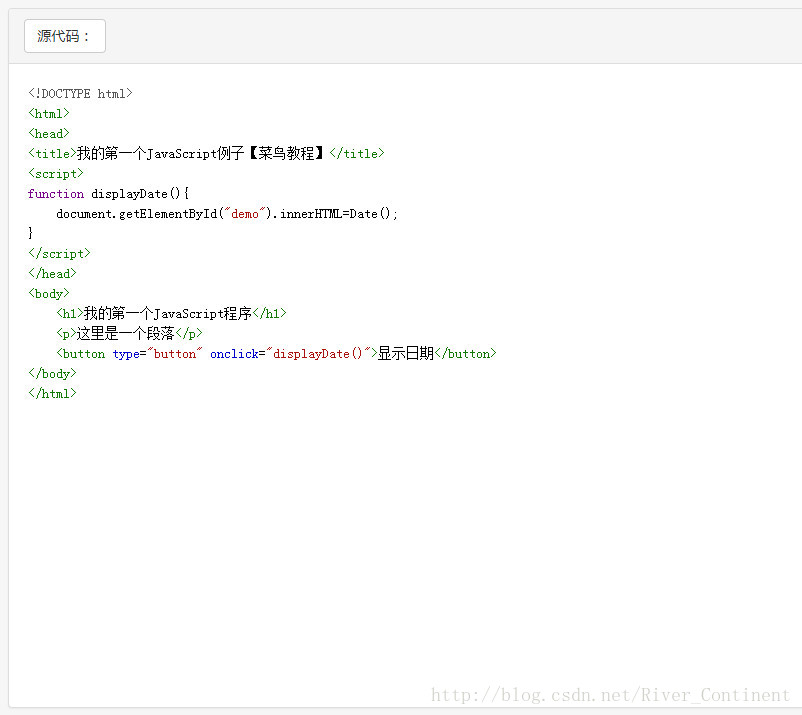This screenshot has height=715, width=802.
Task: Click the <!DOCTYPE html> line
Action: pos(80,94)
